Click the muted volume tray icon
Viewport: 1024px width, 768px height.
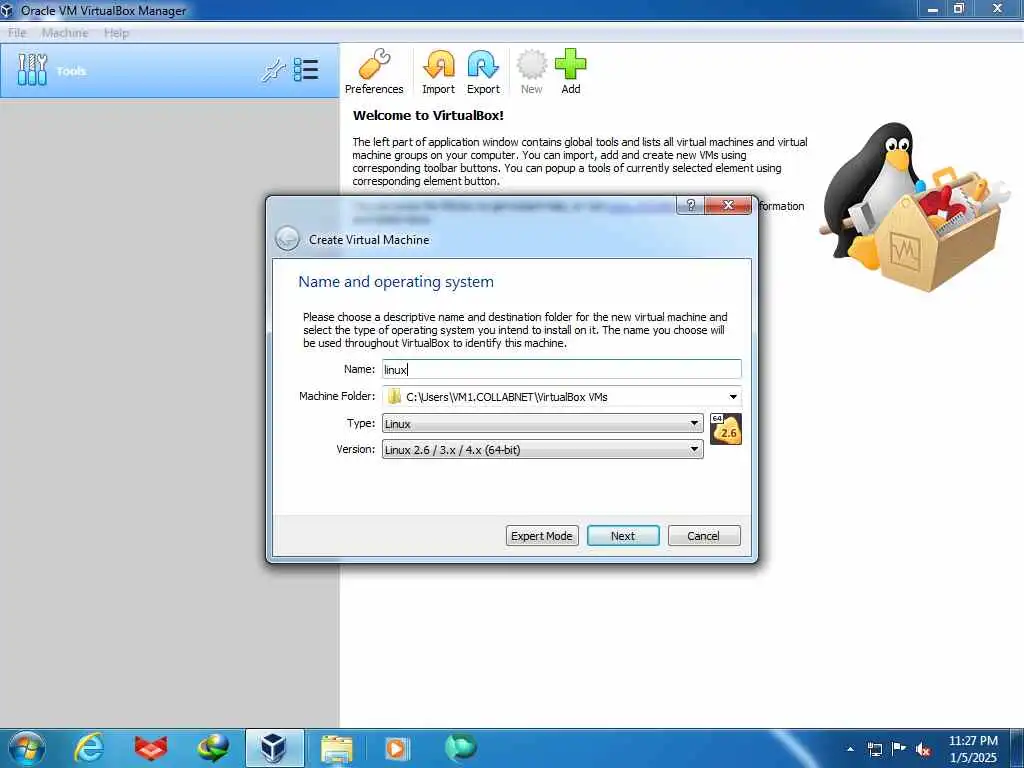click(923, 750)
